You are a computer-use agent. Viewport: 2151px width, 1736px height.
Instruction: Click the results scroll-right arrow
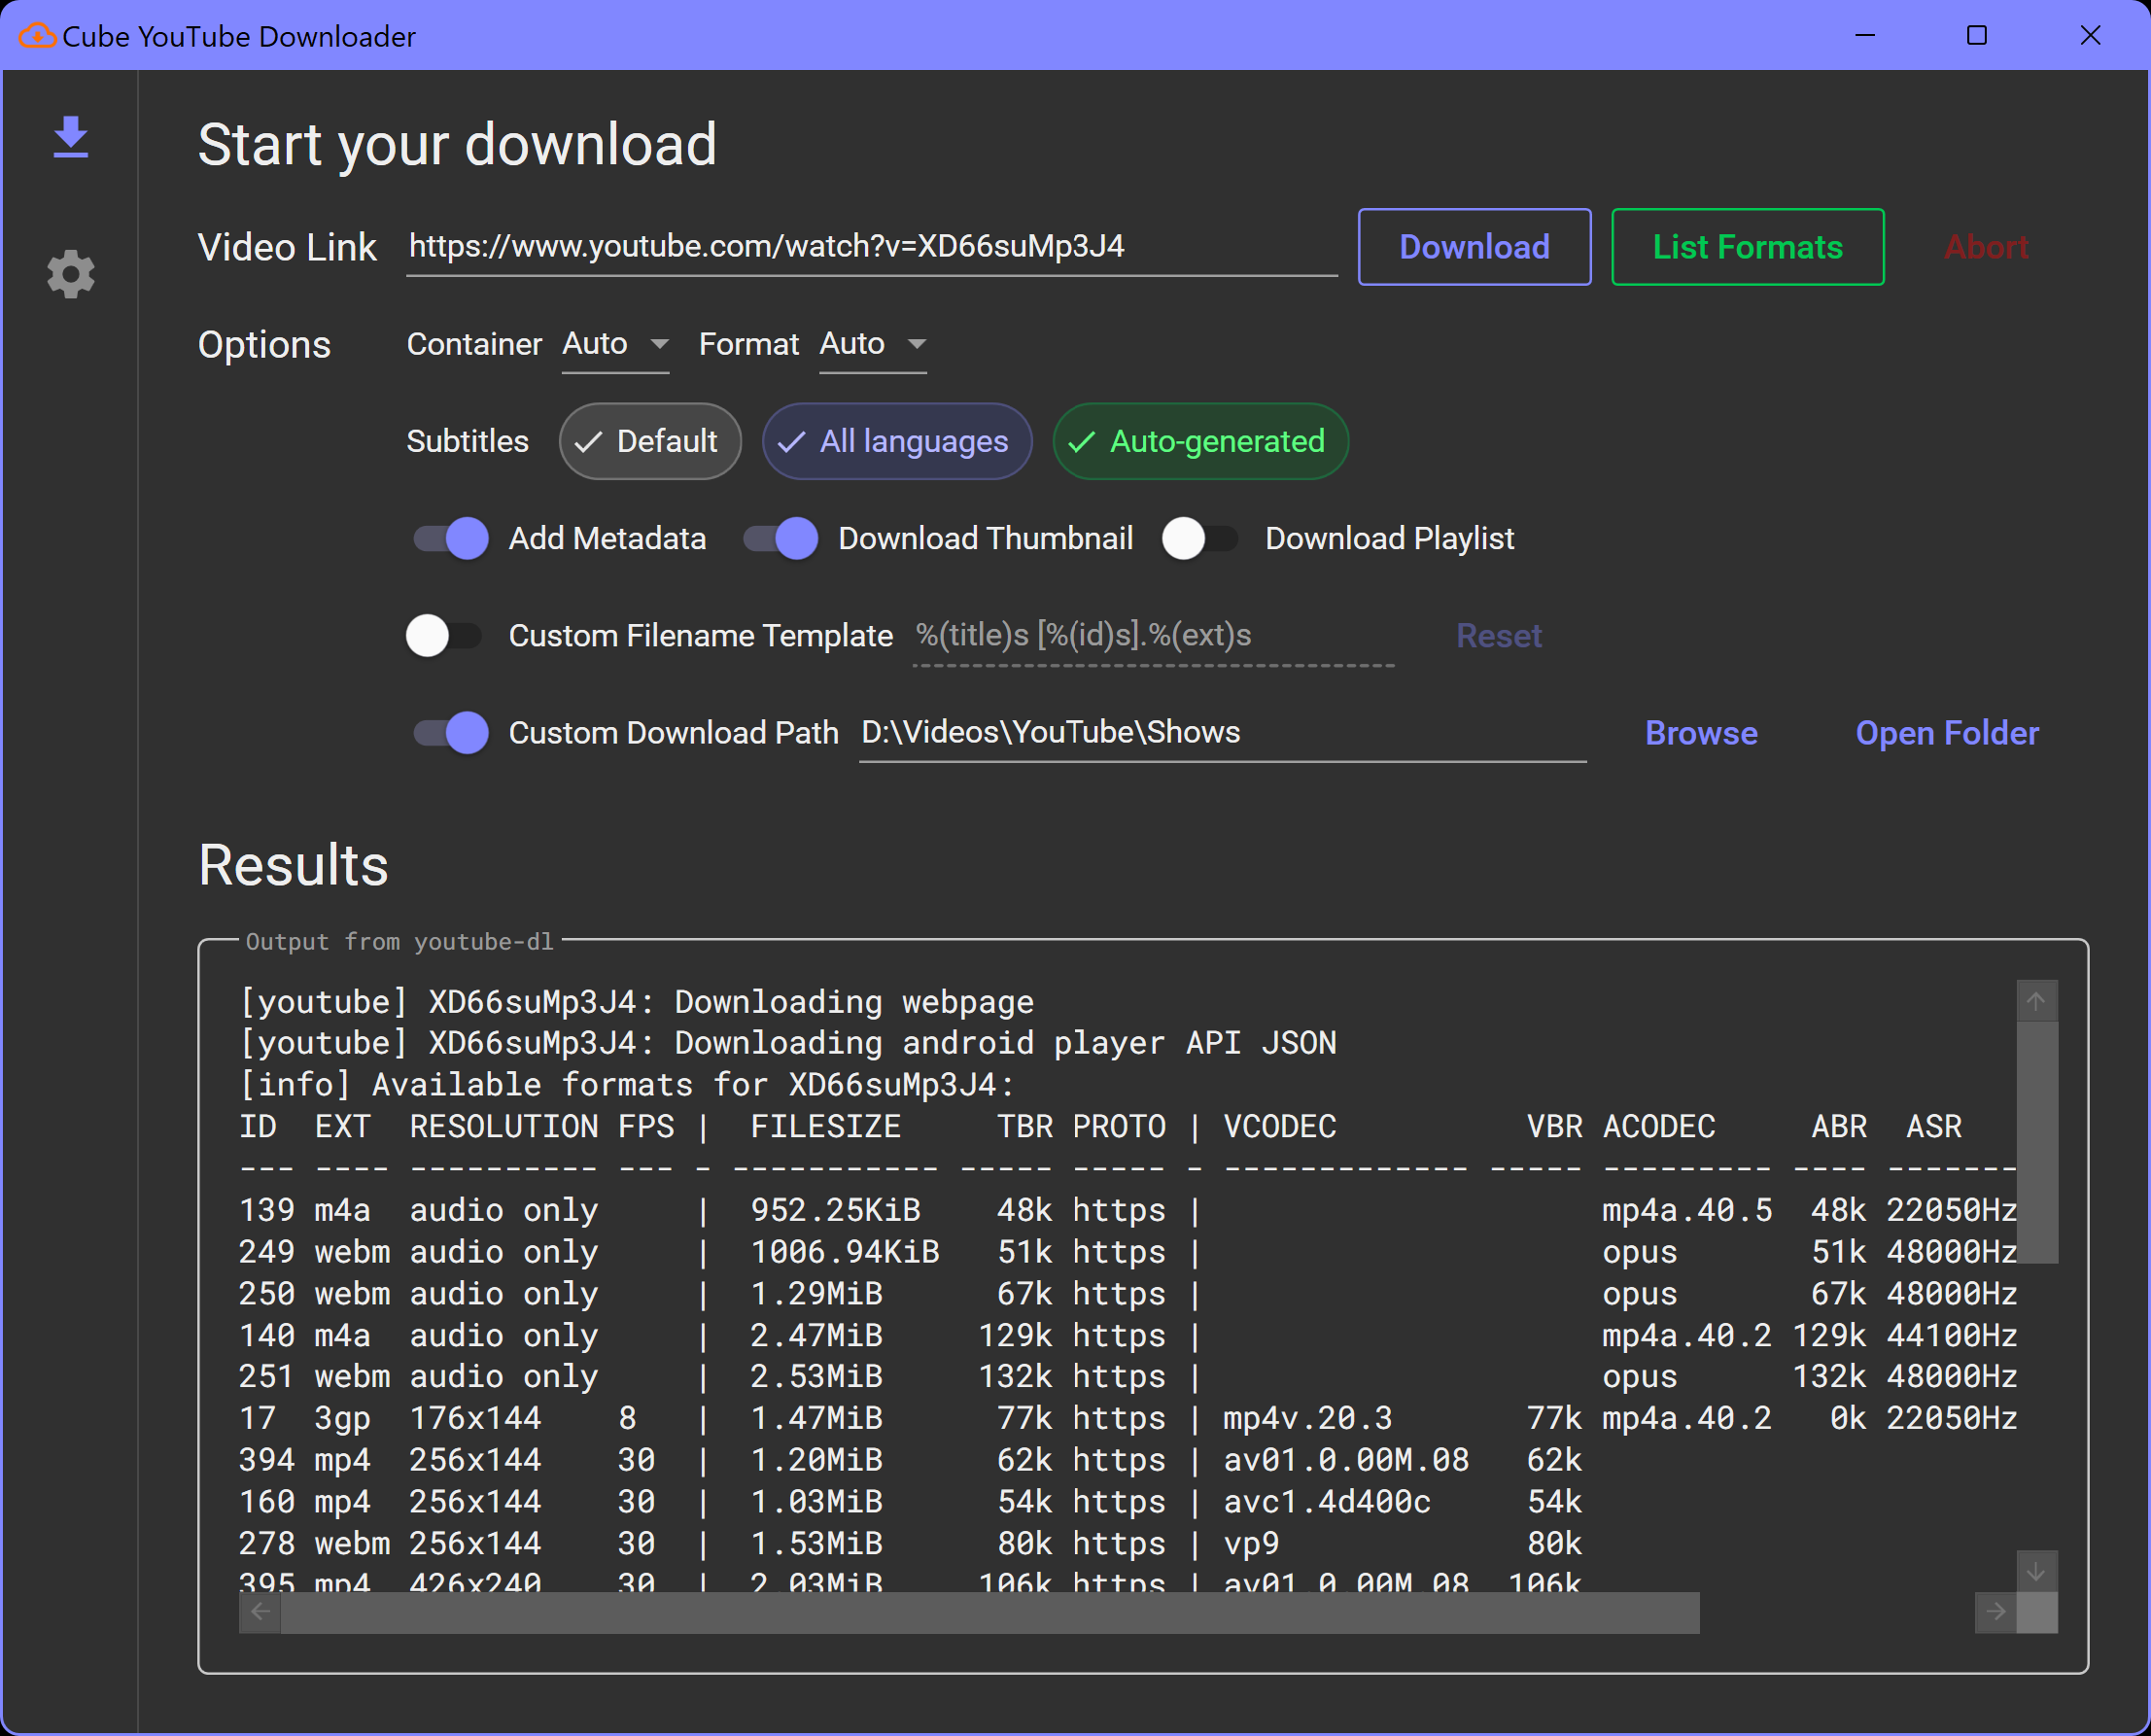(x=1995, y=1612)
